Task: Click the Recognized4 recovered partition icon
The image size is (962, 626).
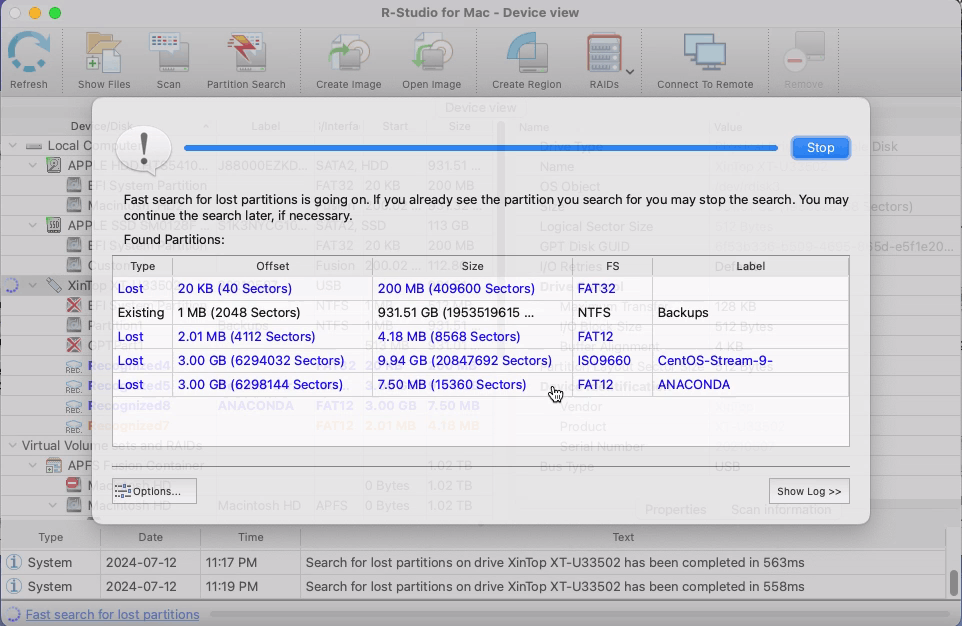Action: pyautogui.click(x=74, y=366)
